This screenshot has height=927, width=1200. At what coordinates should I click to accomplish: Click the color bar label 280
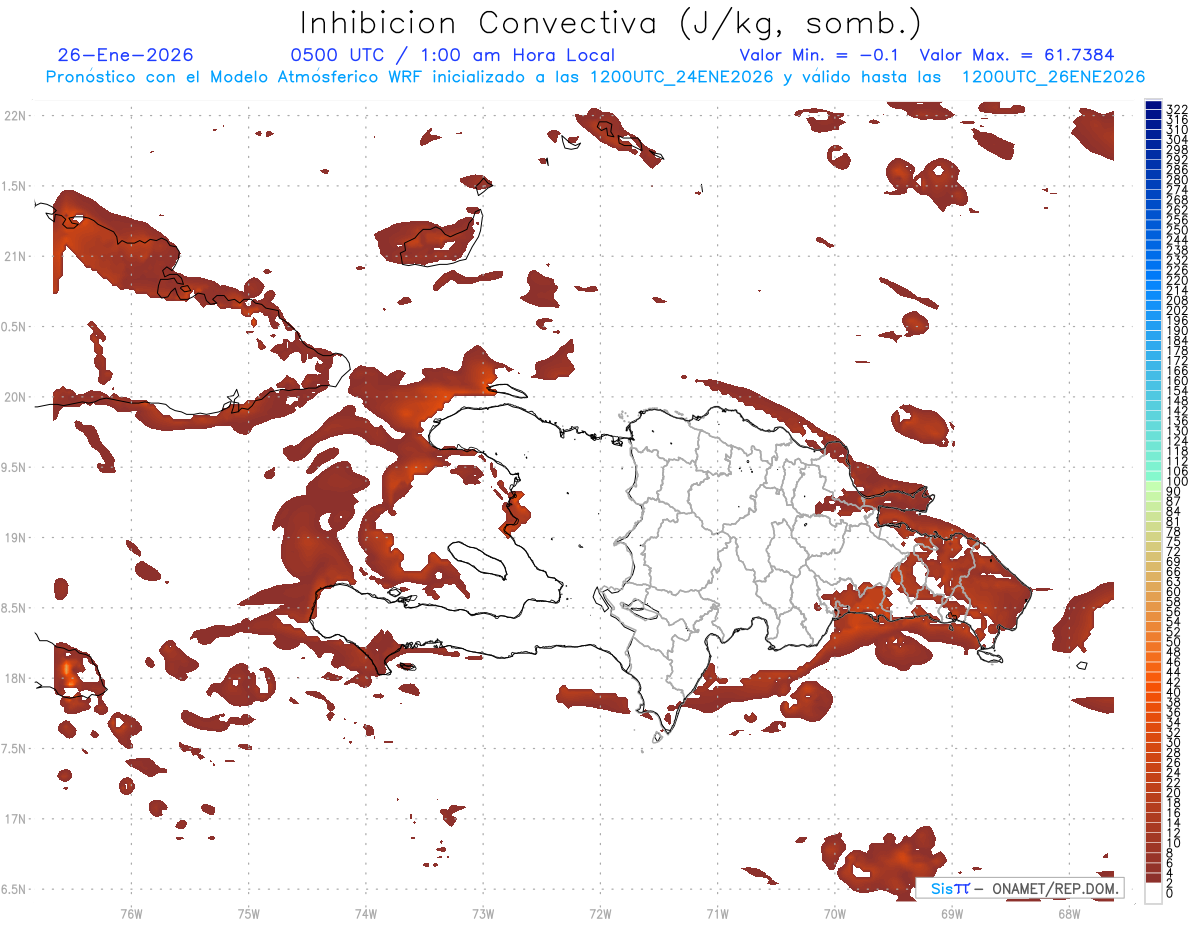point(1176,179)
